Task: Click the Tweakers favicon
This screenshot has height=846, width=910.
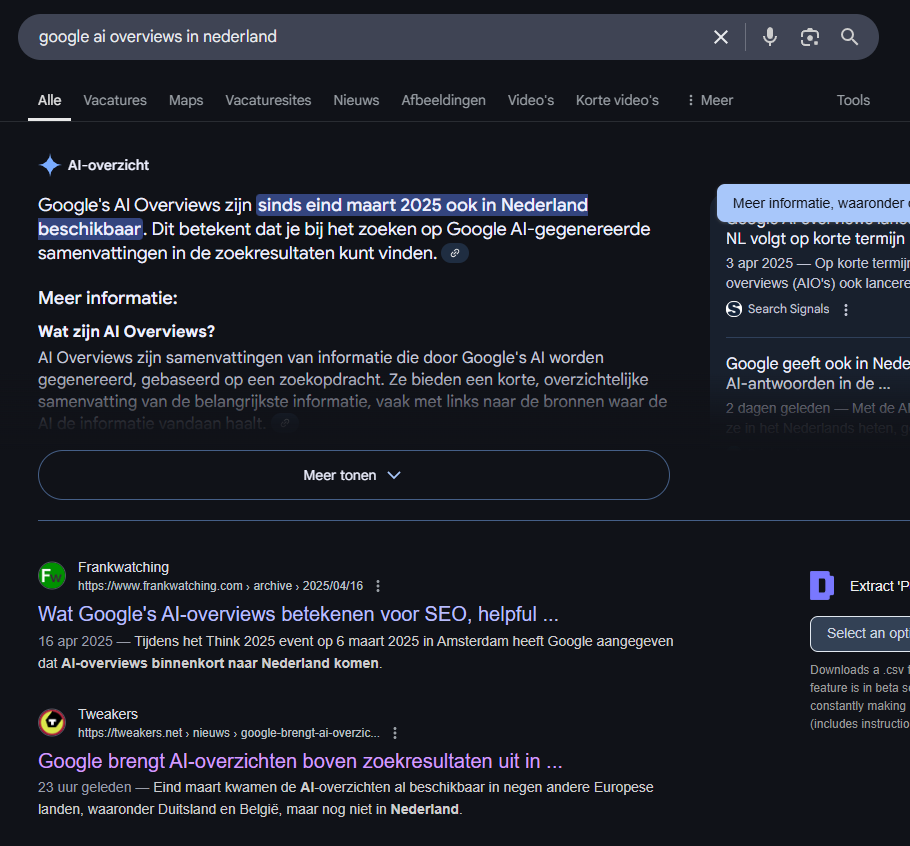Action: [52, 722]
